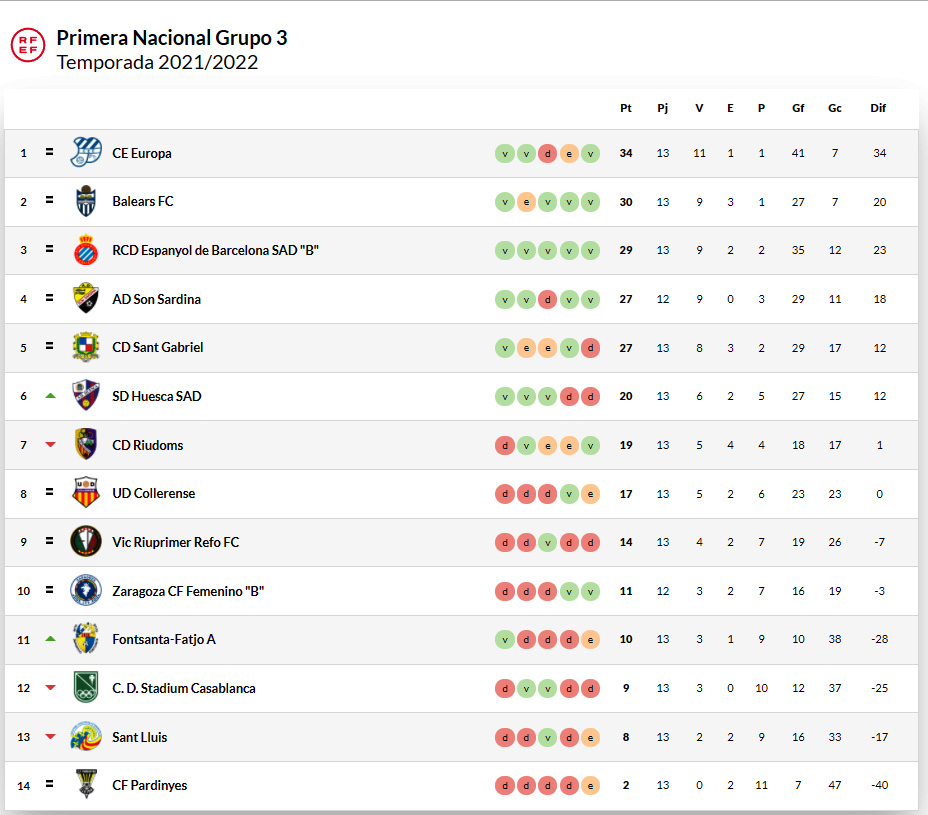
Task: Click the Pt column header
Action: pyautogui.click(x=626, y=108)
